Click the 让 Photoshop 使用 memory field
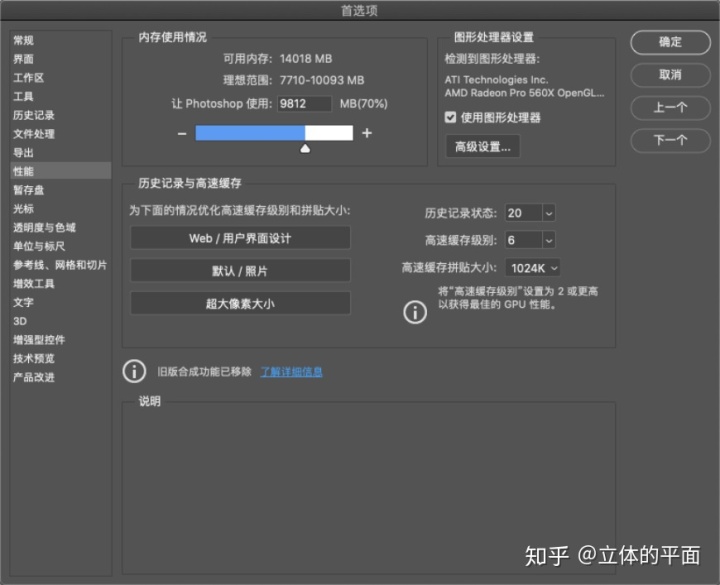720x585 pixels. (304, 104)
